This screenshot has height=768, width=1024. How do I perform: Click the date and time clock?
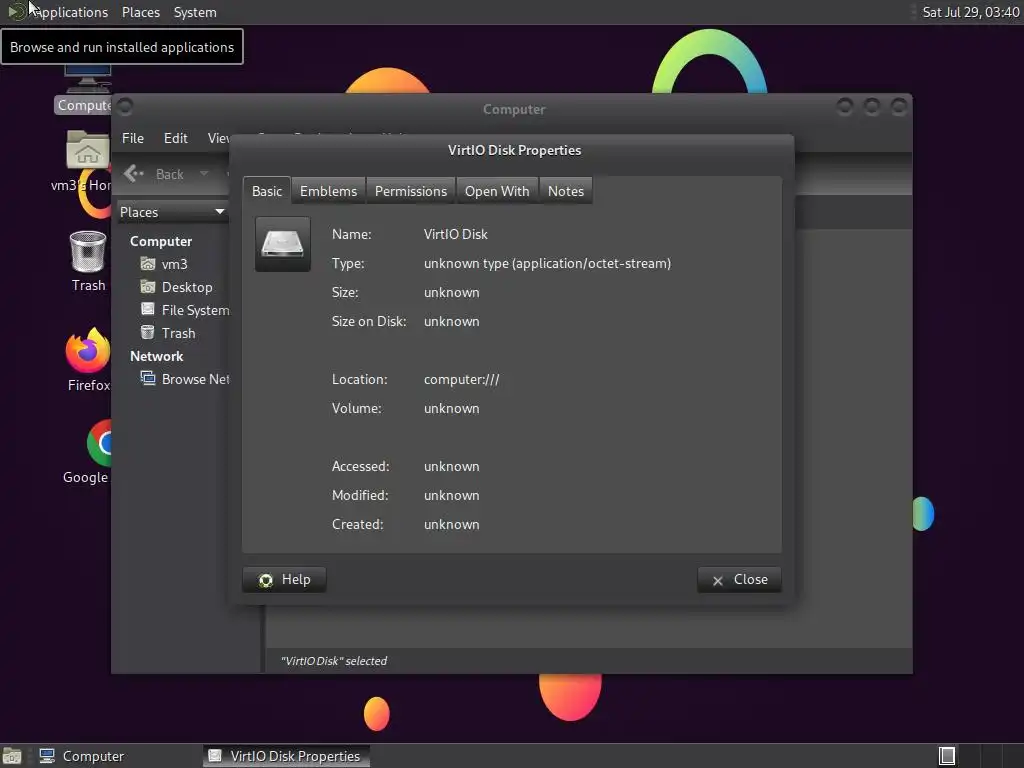click(970, 12)
